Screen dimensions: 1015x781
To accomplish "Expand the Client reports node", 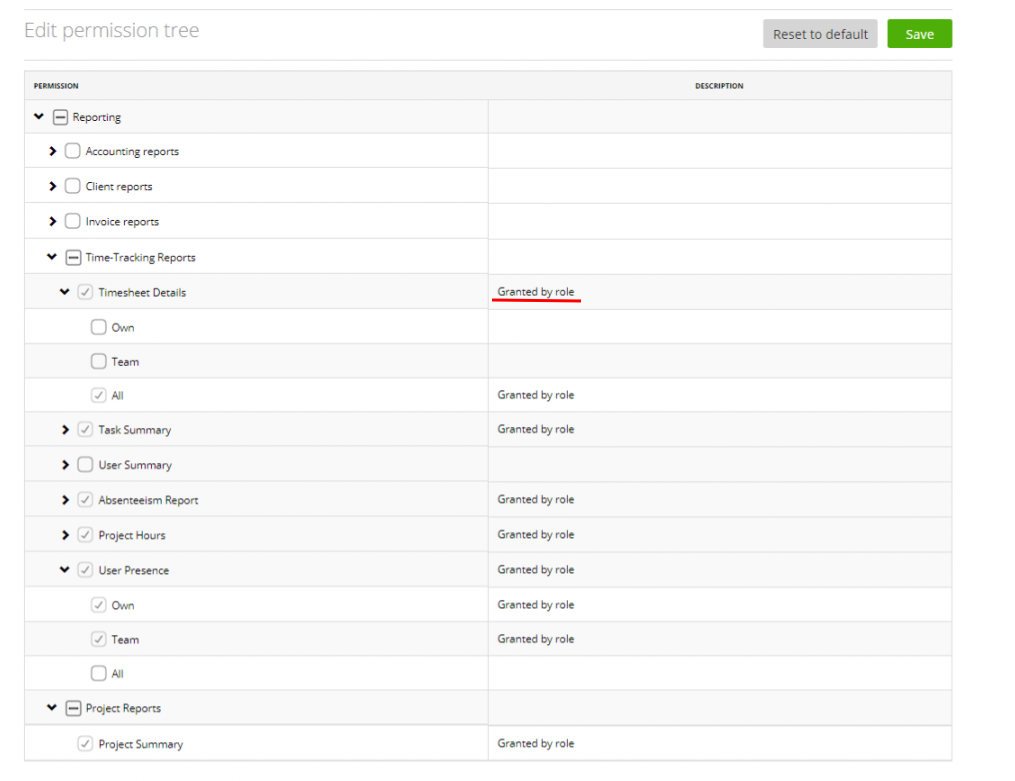I will pyautogui.click(x=52, y=186).
